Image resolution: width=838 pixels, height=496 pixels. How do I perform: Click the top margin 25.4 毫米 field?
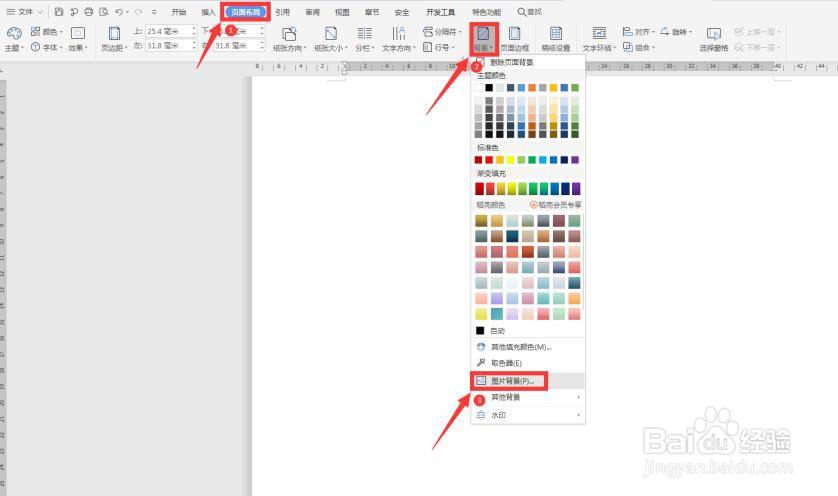(x=167, y=32)
